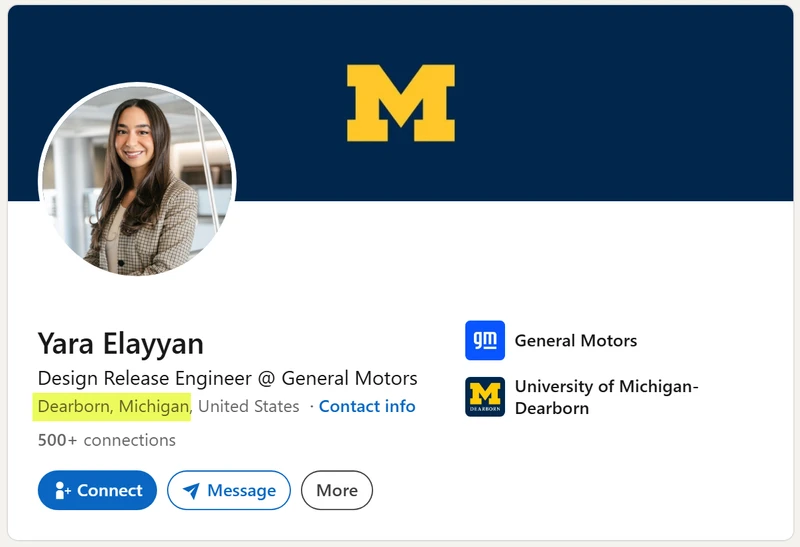Click 'General Motors' within the headline line
Viewport: 800px width, 547px height.
pos(349,378)
